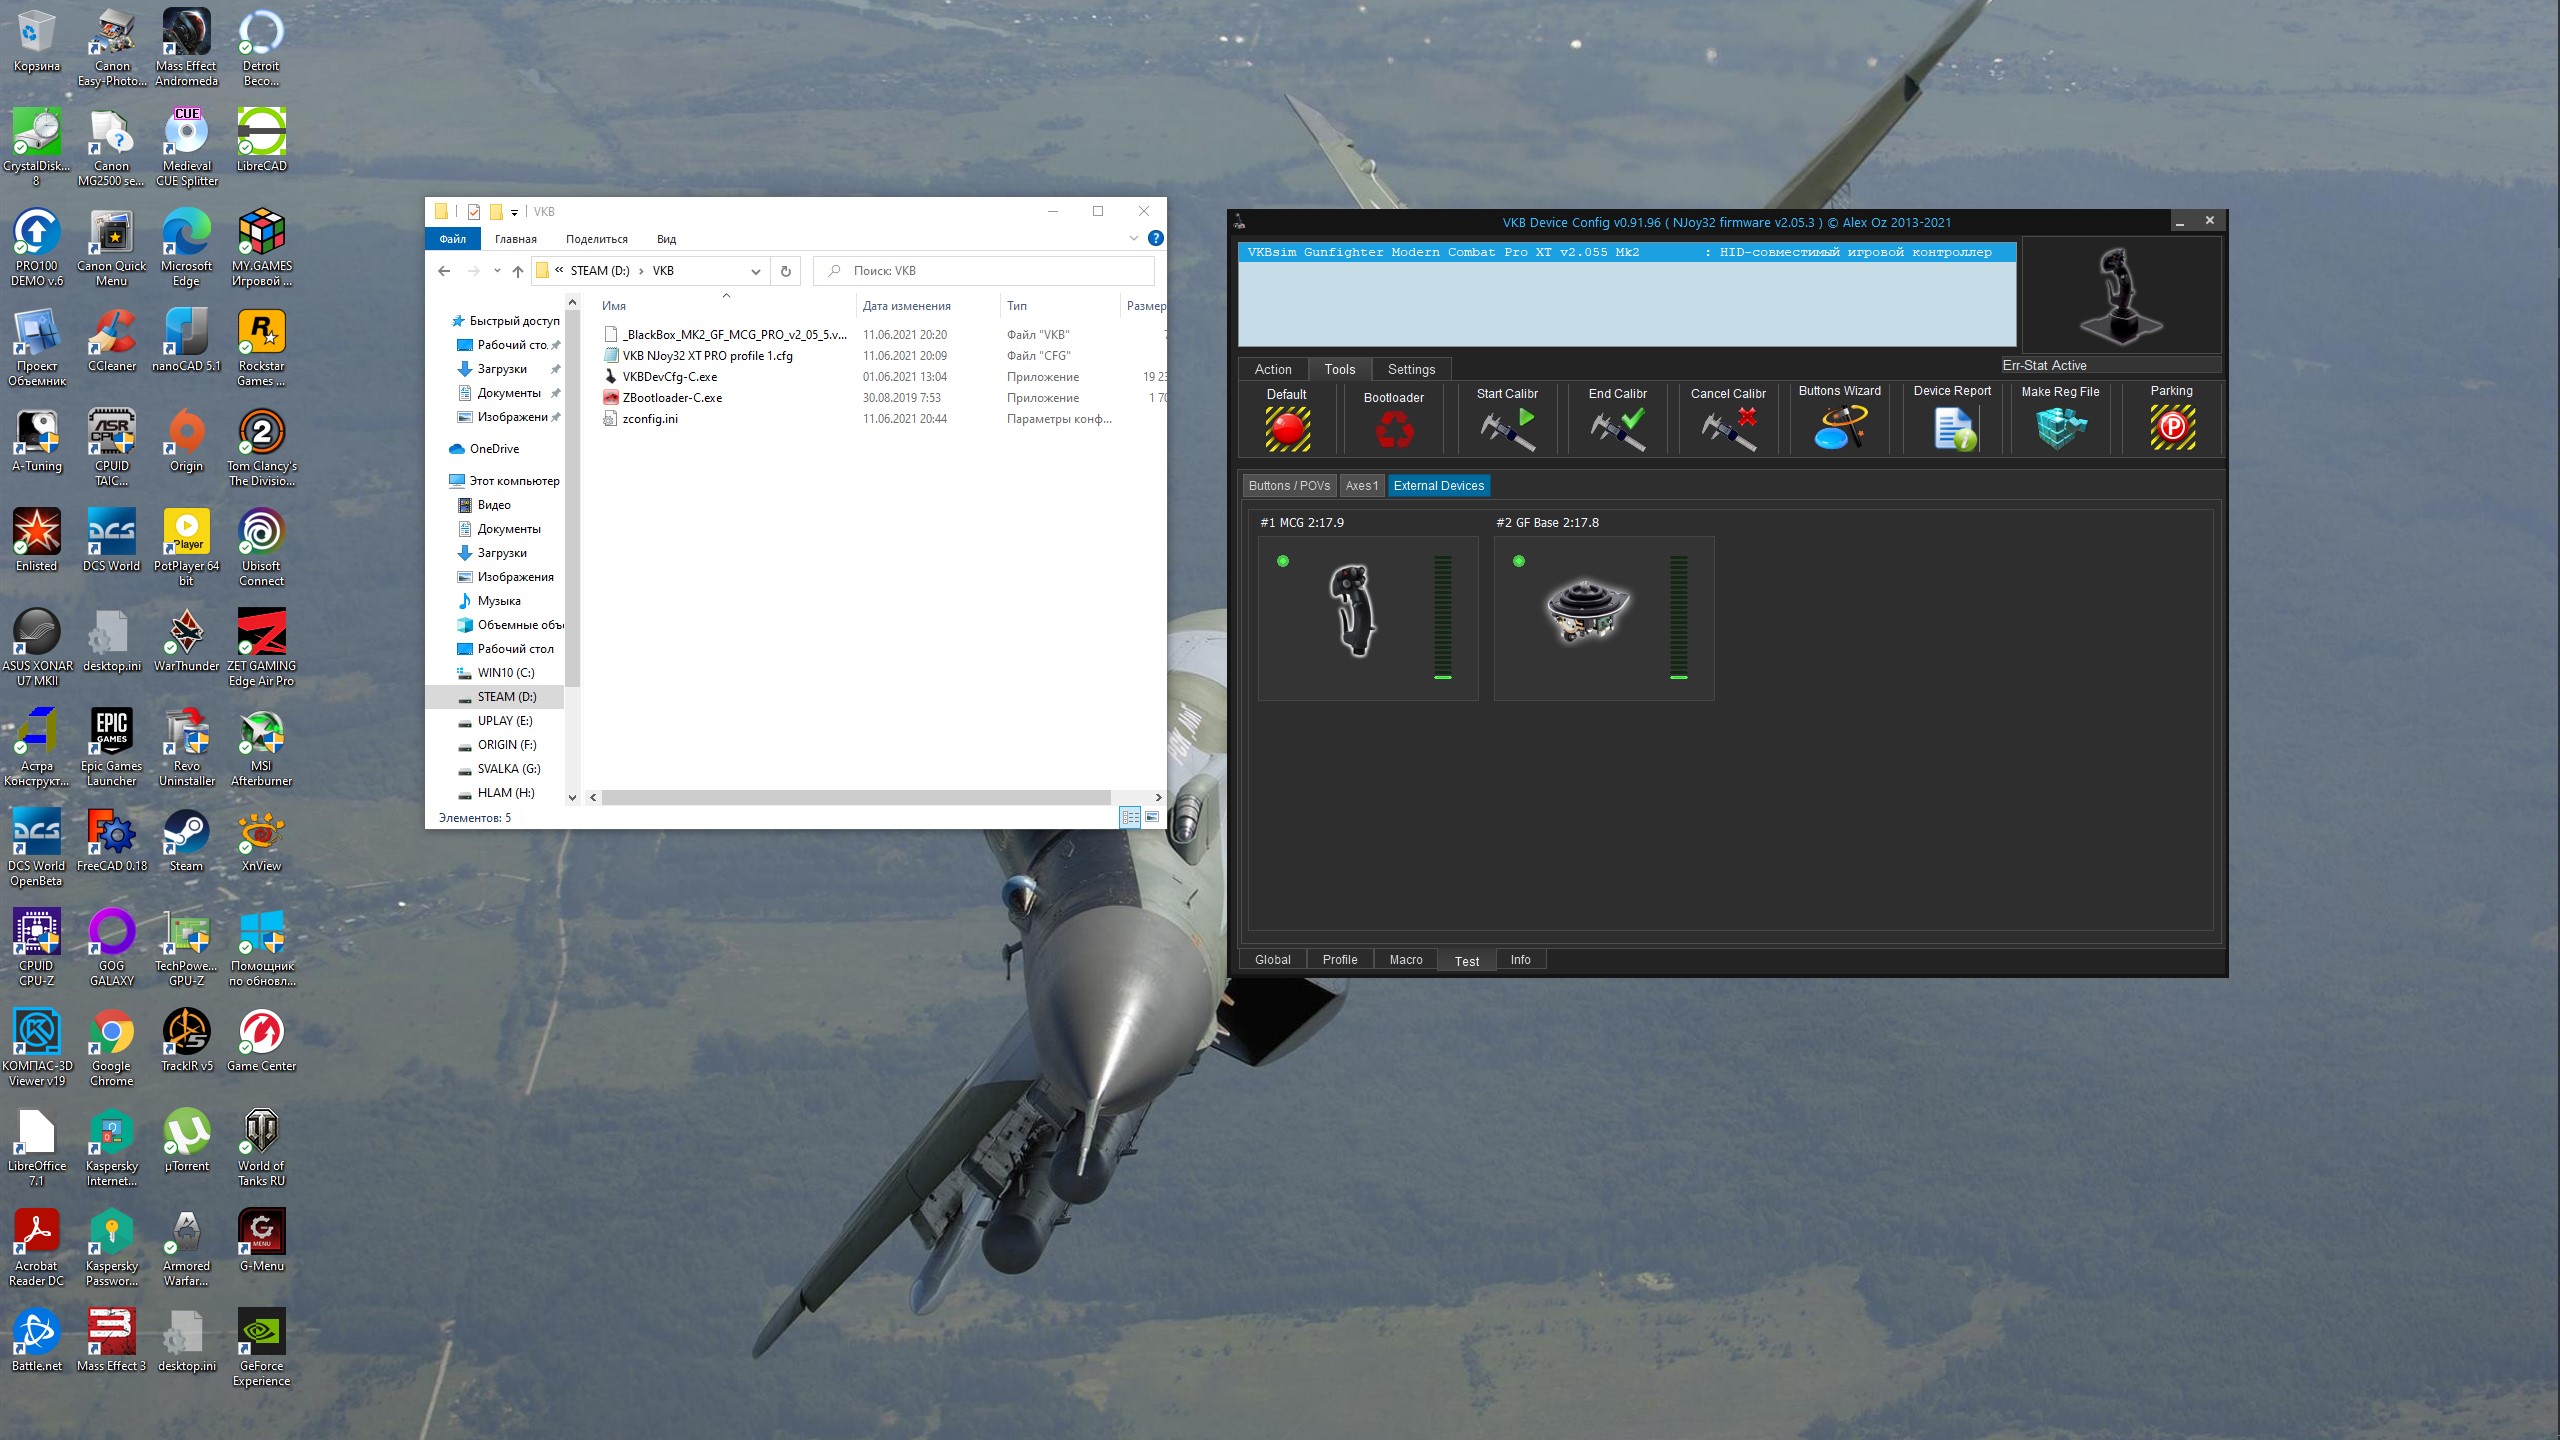This screenshot has width=2560, height=1440.
Task: Finish calibration with End Calibr icon
Action: coord(1618,430)
